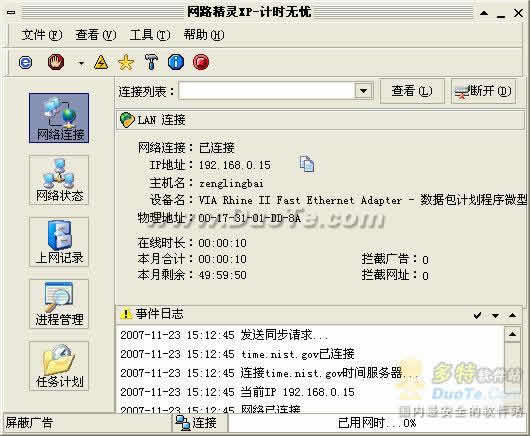Open the 工具(T) menu
Viewport: 530px width, 436px height.
click(150, 35)
